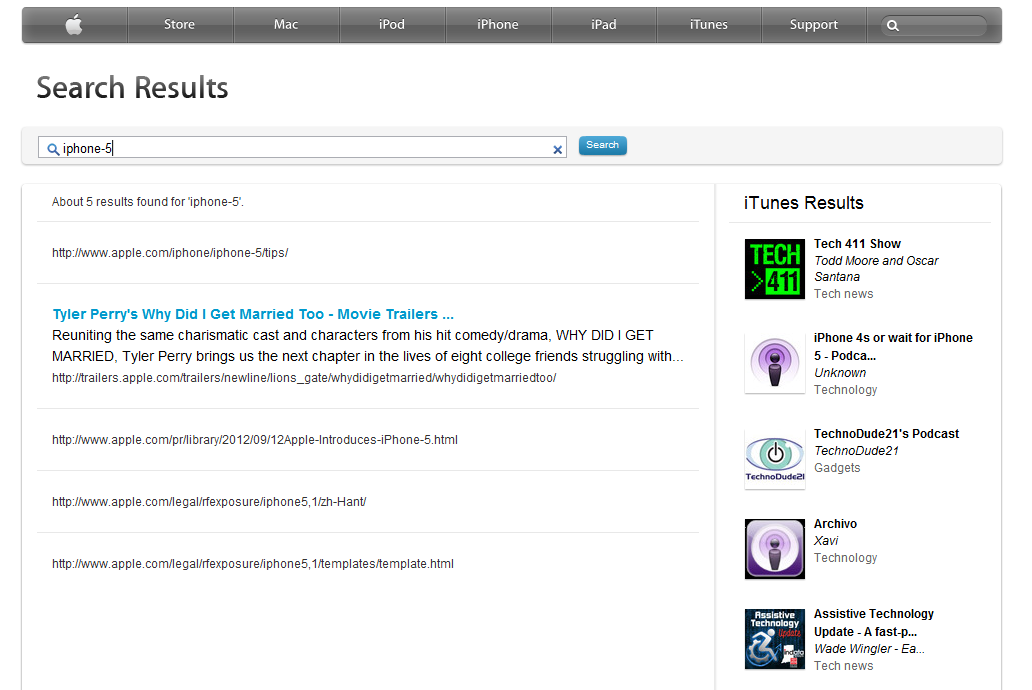Focus the 'iphone-5' search input box
This screenshot has width=1032, height=690.
302,147
